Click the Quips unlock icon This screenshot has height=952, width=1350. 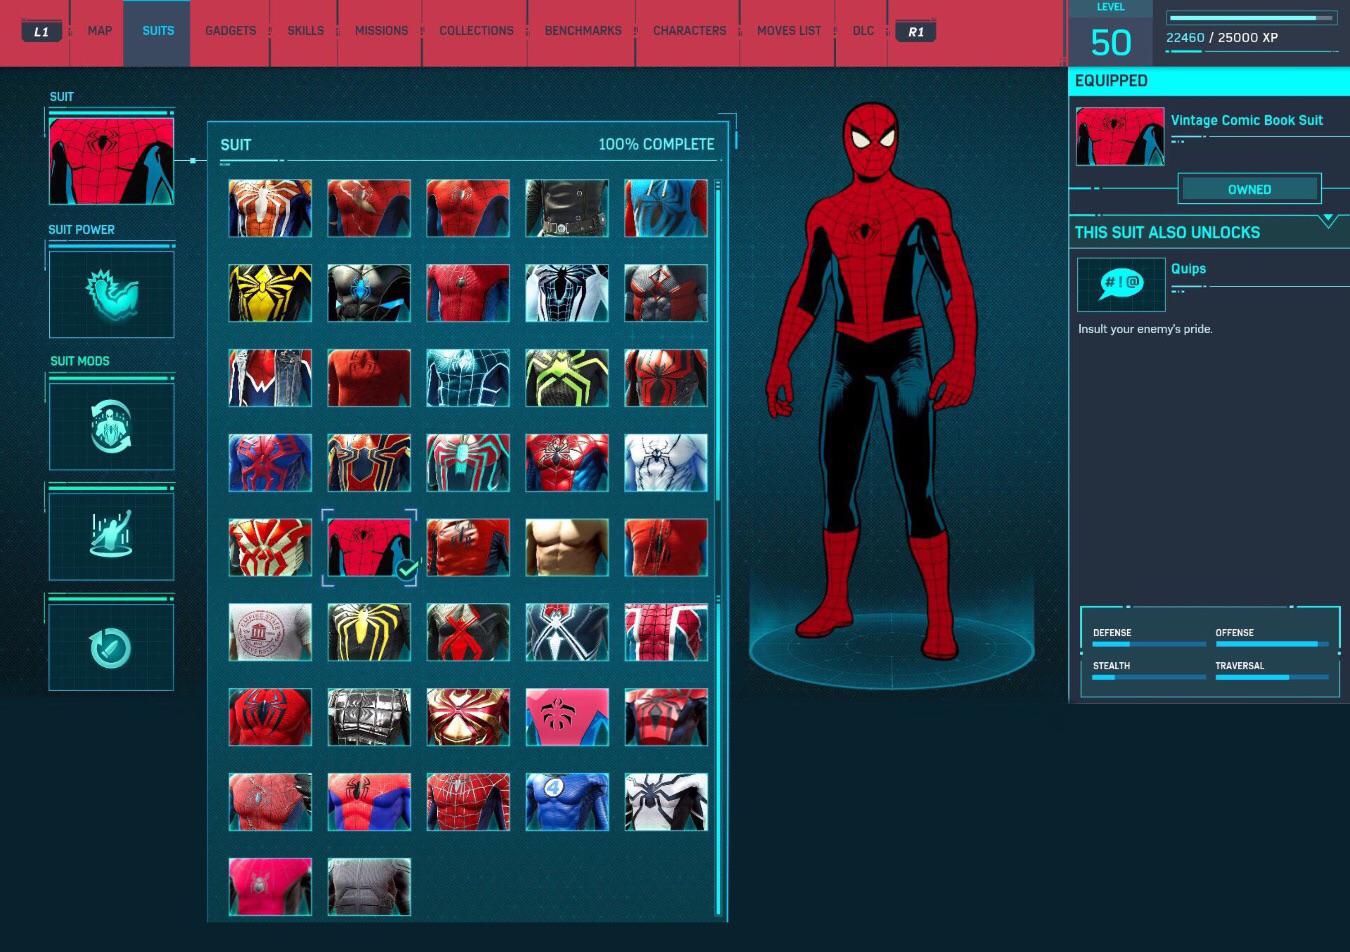click(1119, 284)
